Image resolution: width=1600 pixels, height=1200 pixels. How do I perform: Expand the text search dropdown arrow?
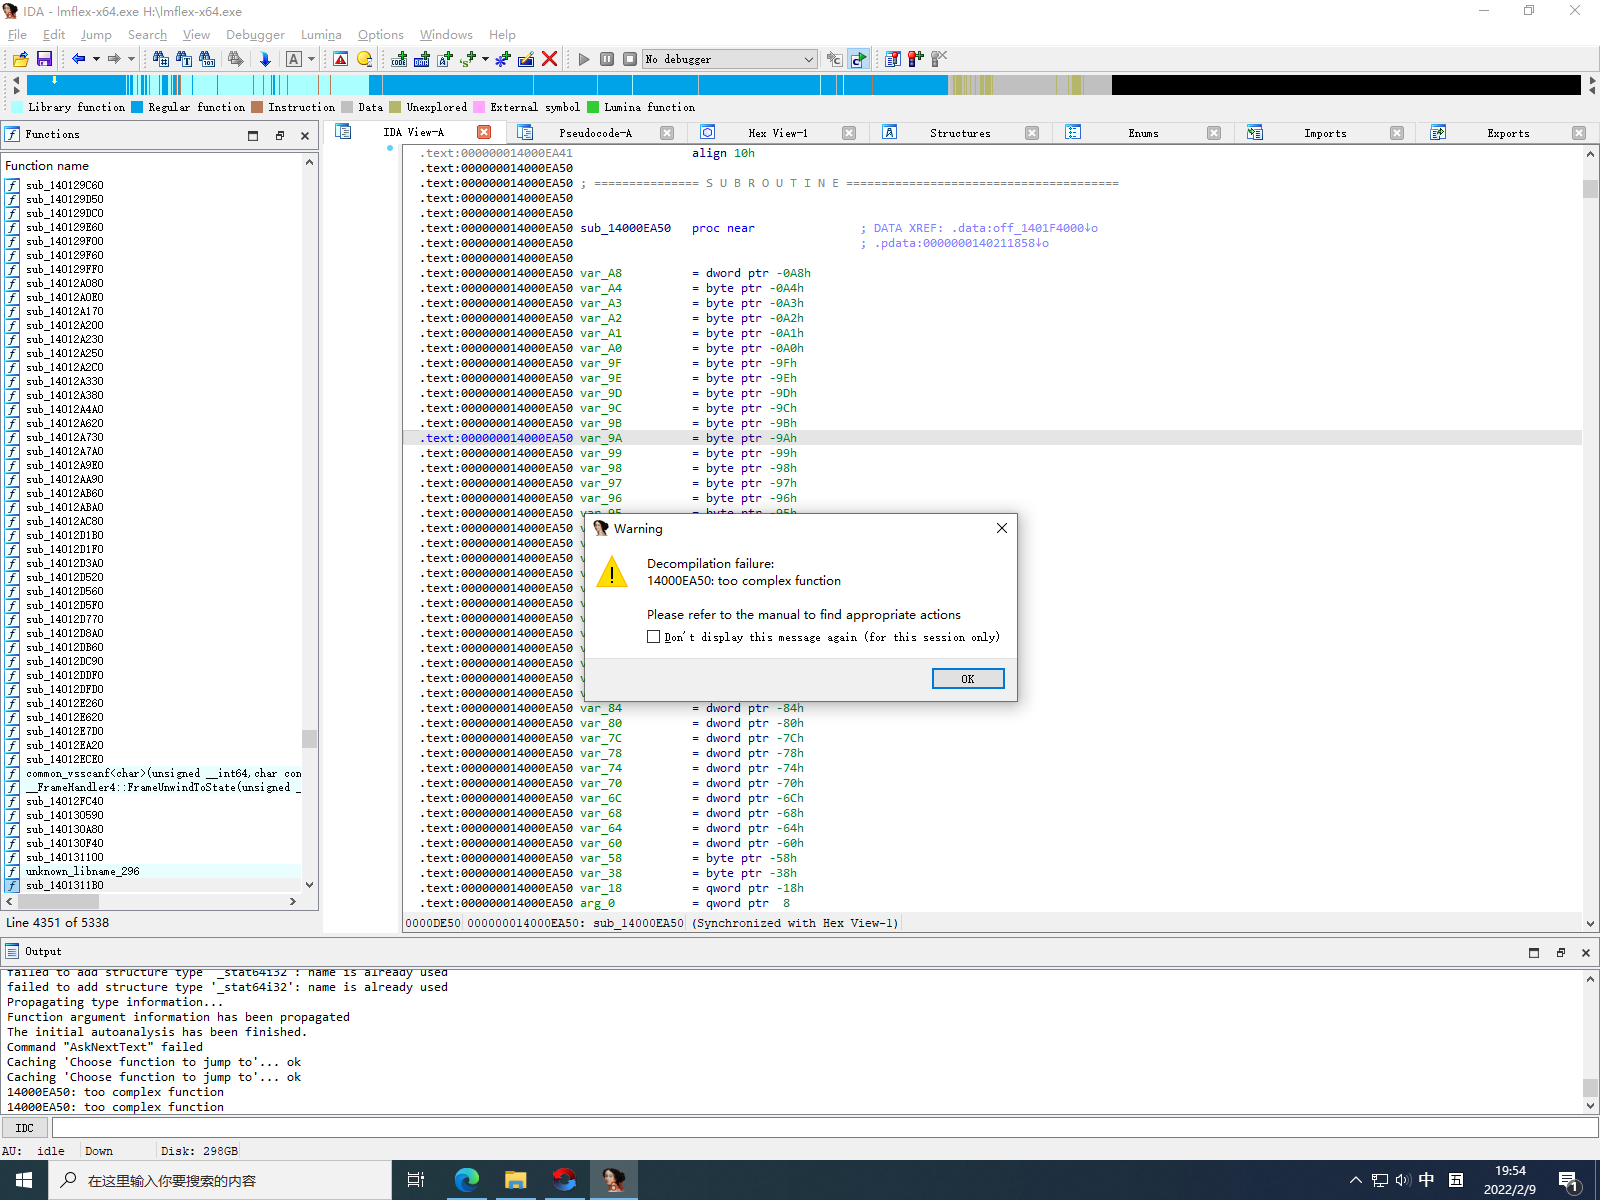point(311,59)
